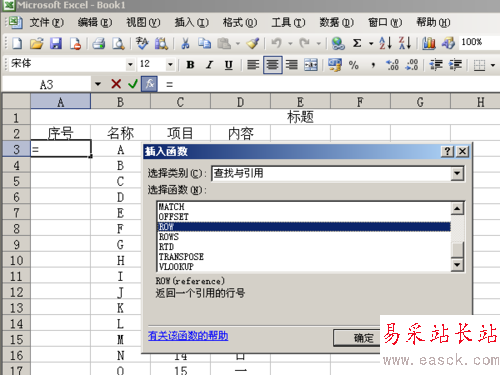Screen dimensions: 500x375
Task: Open the 有关该函数的帮助 link
Action: 188,335
